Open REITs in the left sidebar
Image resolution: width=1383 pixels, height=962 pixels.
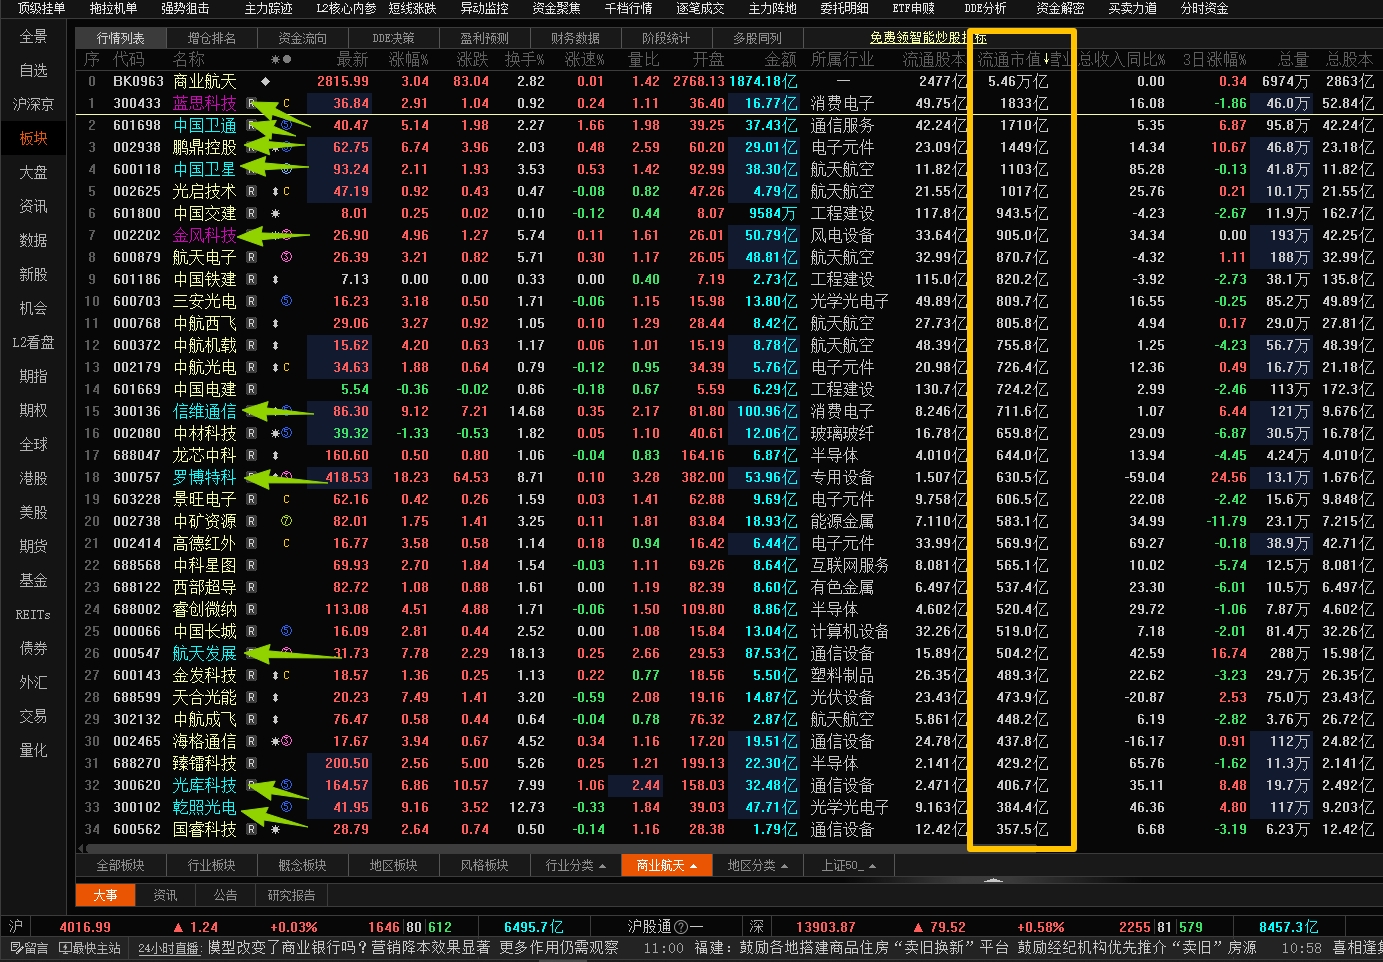click(33, 614)
